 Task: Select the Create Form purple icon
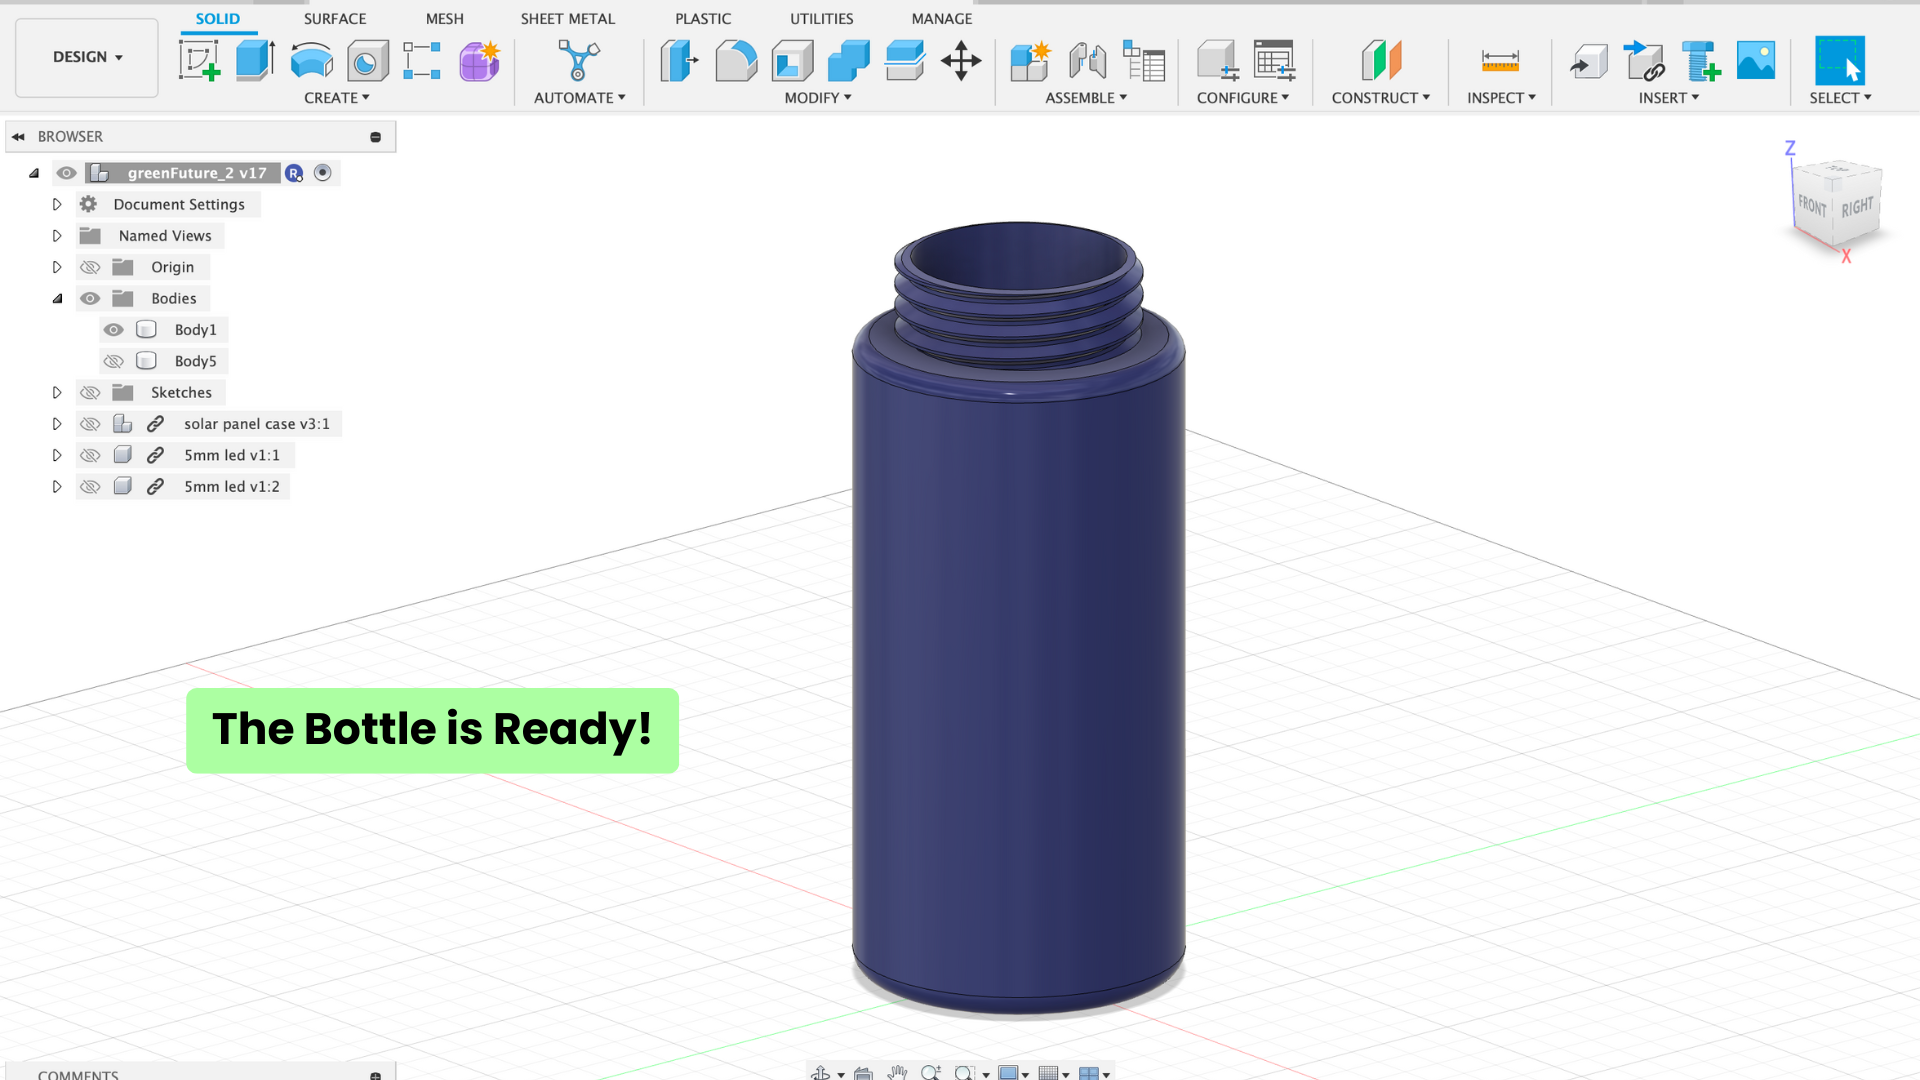coord(480,61)
